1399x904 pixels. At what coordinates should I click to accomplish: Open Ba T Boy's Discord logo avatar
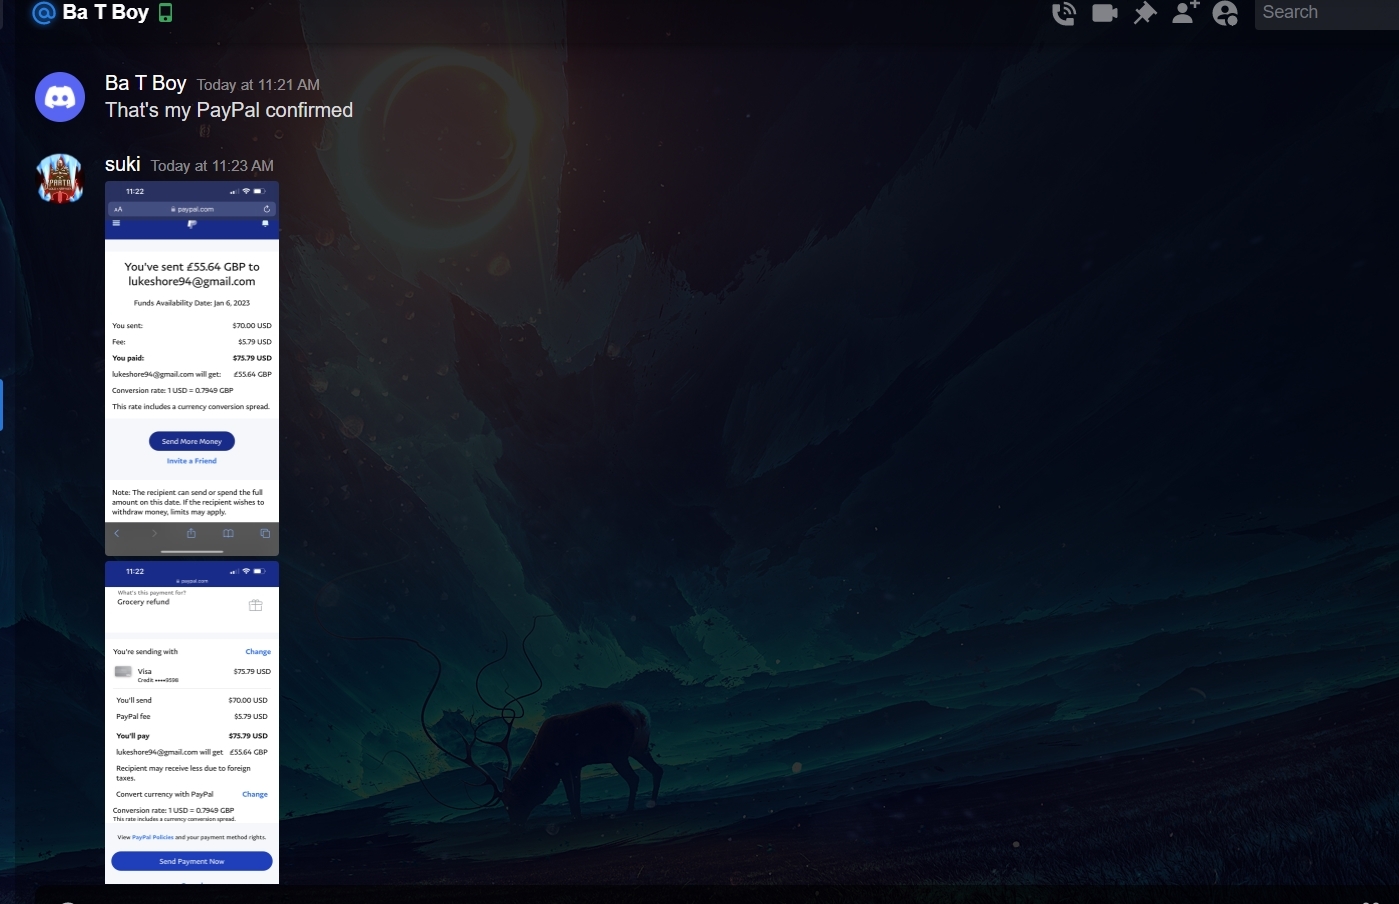[60, 97]
